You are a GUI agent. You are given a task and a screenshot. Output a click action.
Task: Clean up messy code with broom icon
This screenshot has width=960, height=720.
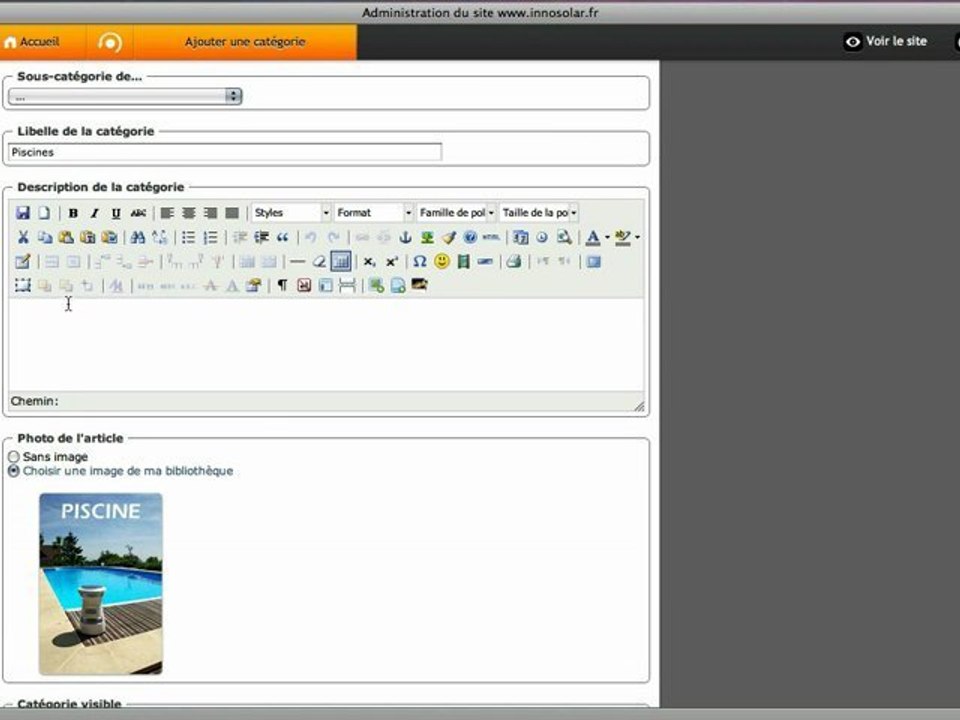click(x=449, y=237)
